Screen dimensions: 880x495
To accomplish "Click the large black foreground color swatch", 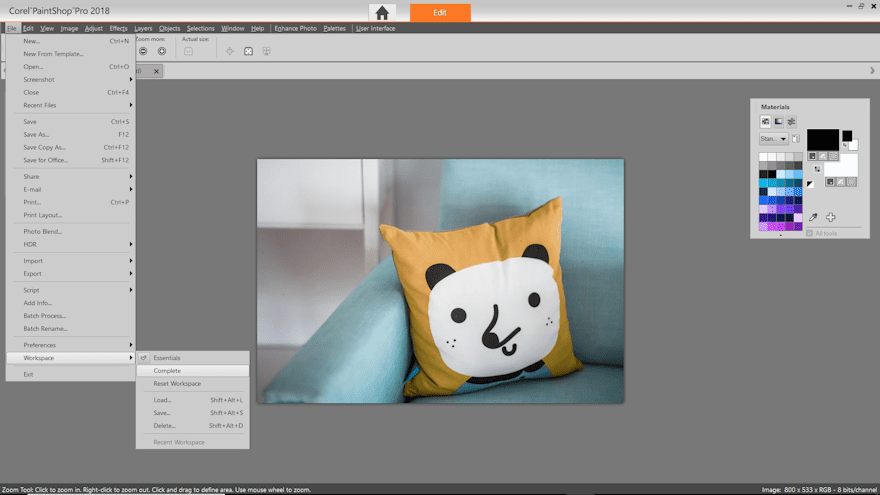I will [x=822, y=139].
